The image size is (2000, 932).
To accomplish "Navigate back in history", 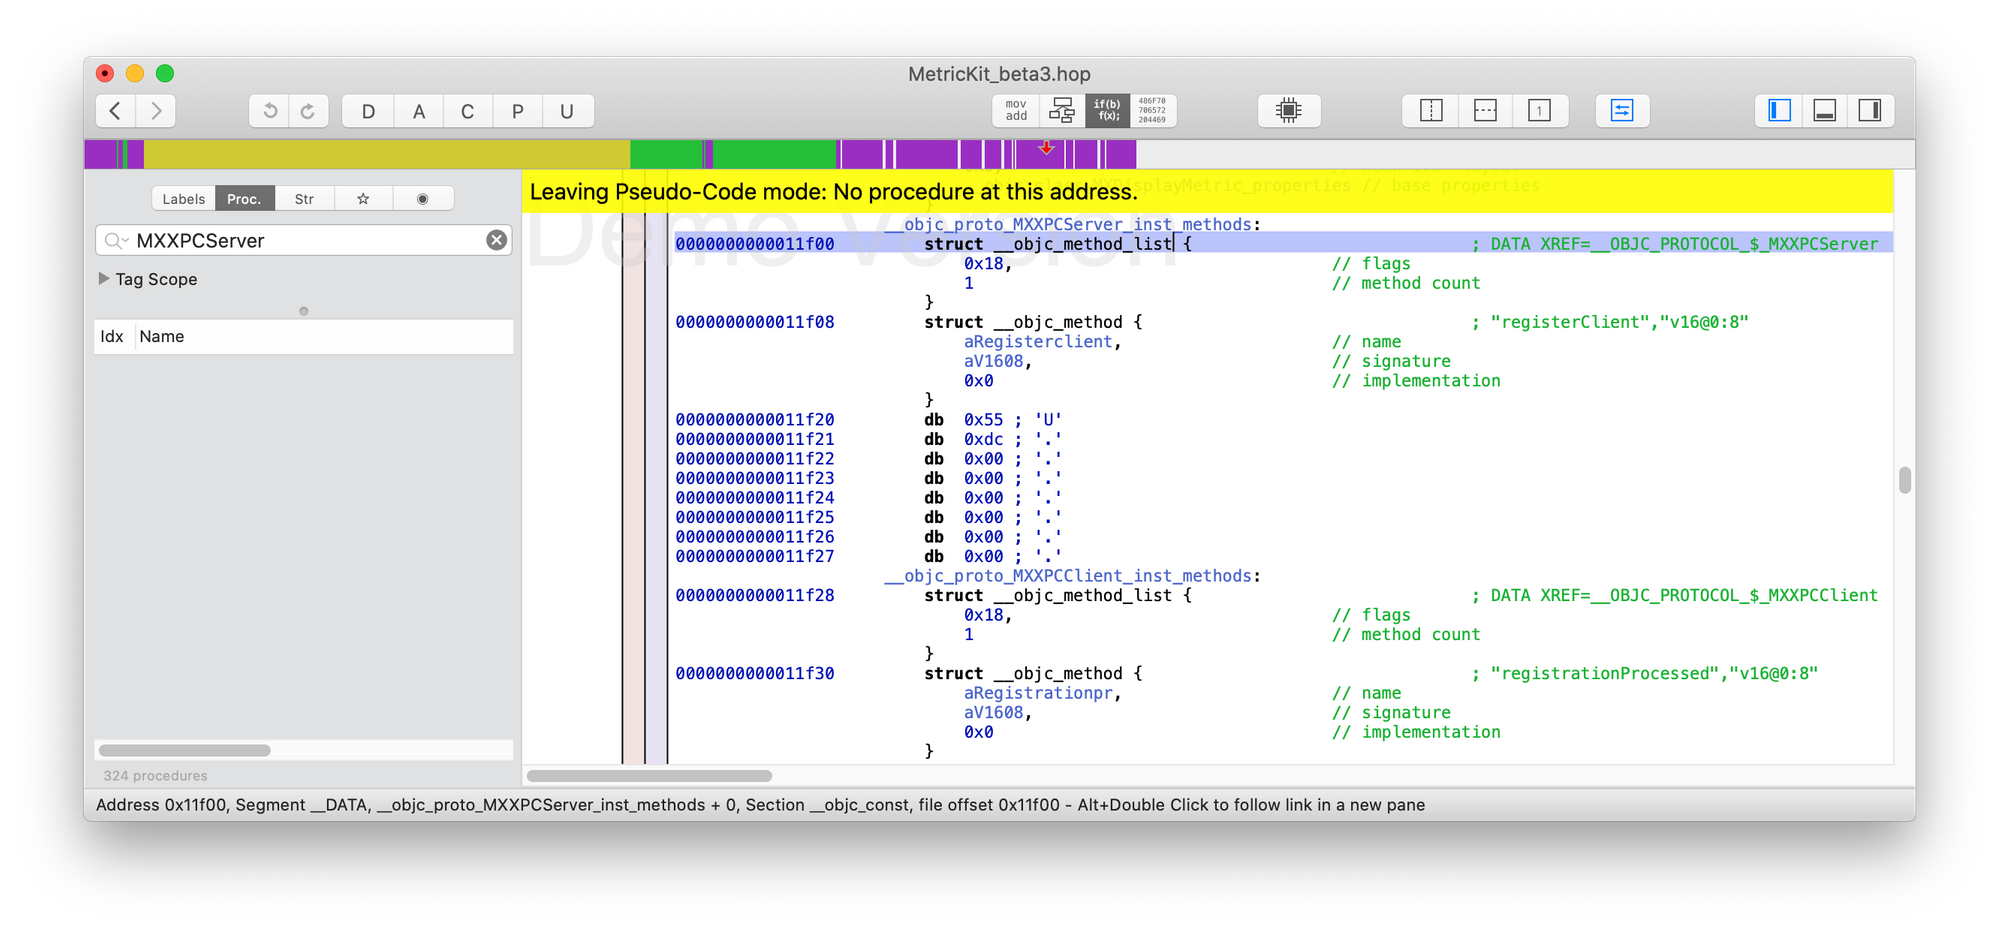I will pos(116,111).
